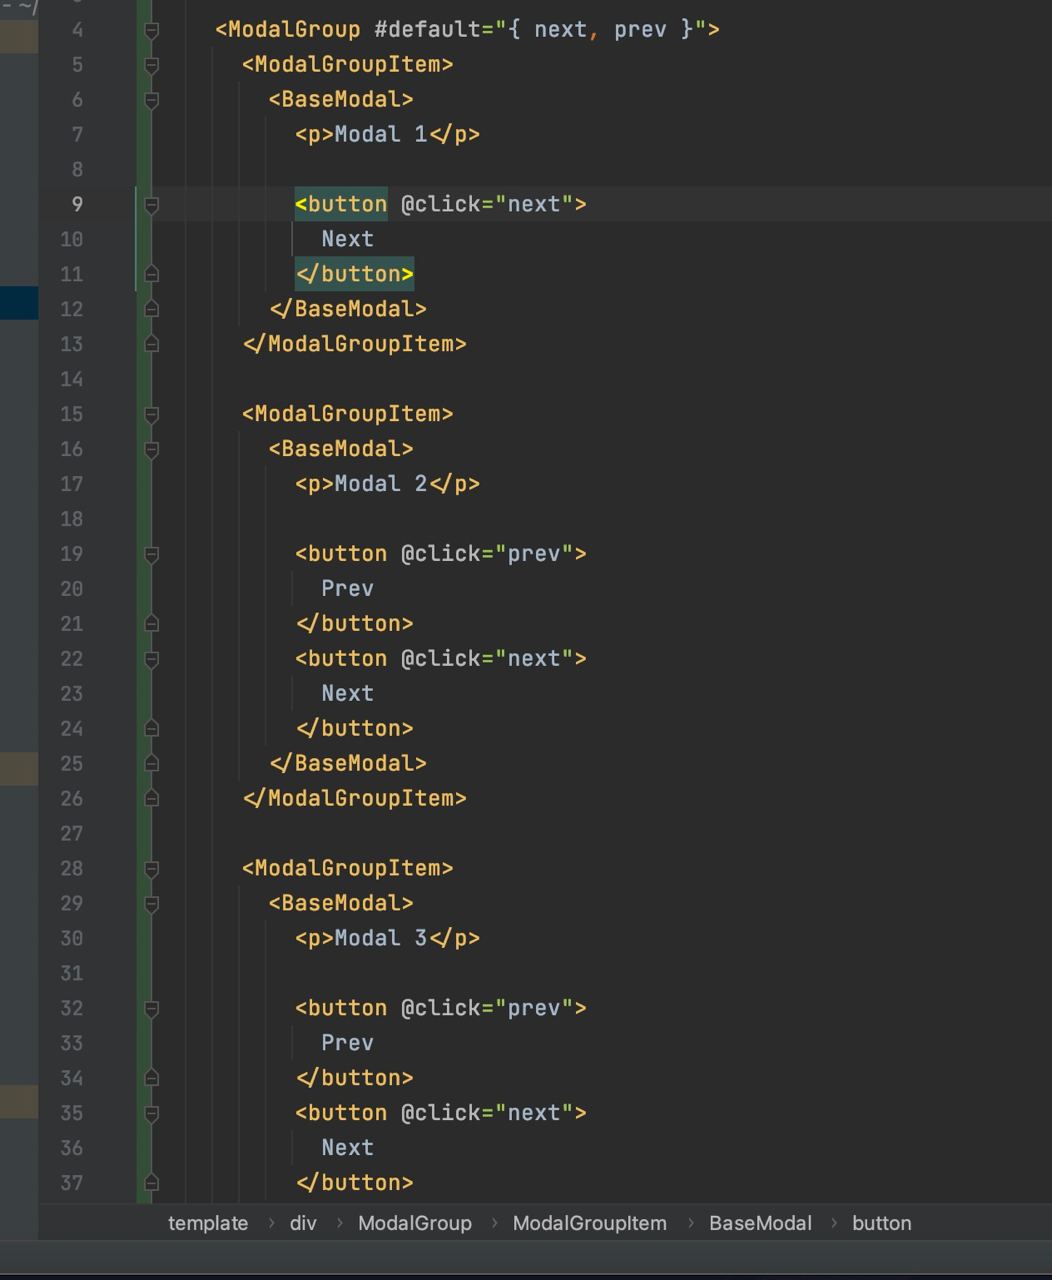1052x1280 pixels.
Task: Collapse the BaseModal fold on line 6
Action: (x=151, y=101)
